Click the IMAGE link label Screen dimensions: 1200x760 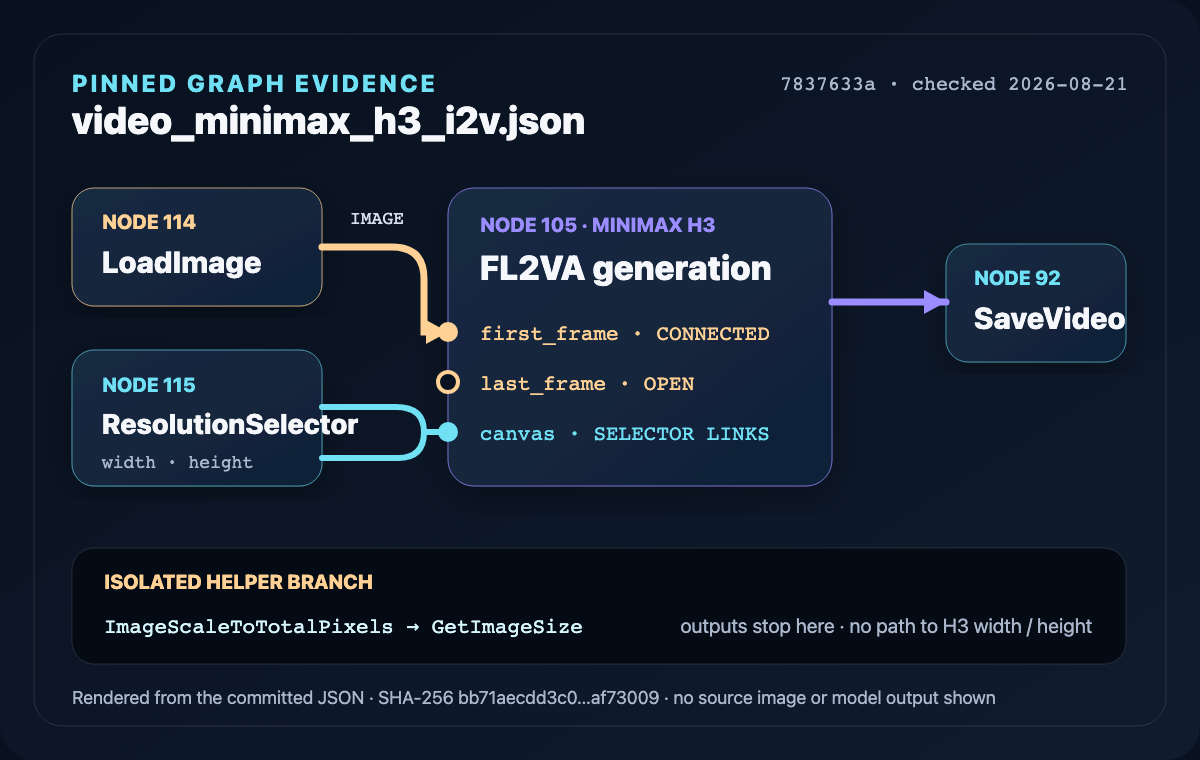point(377,219)
